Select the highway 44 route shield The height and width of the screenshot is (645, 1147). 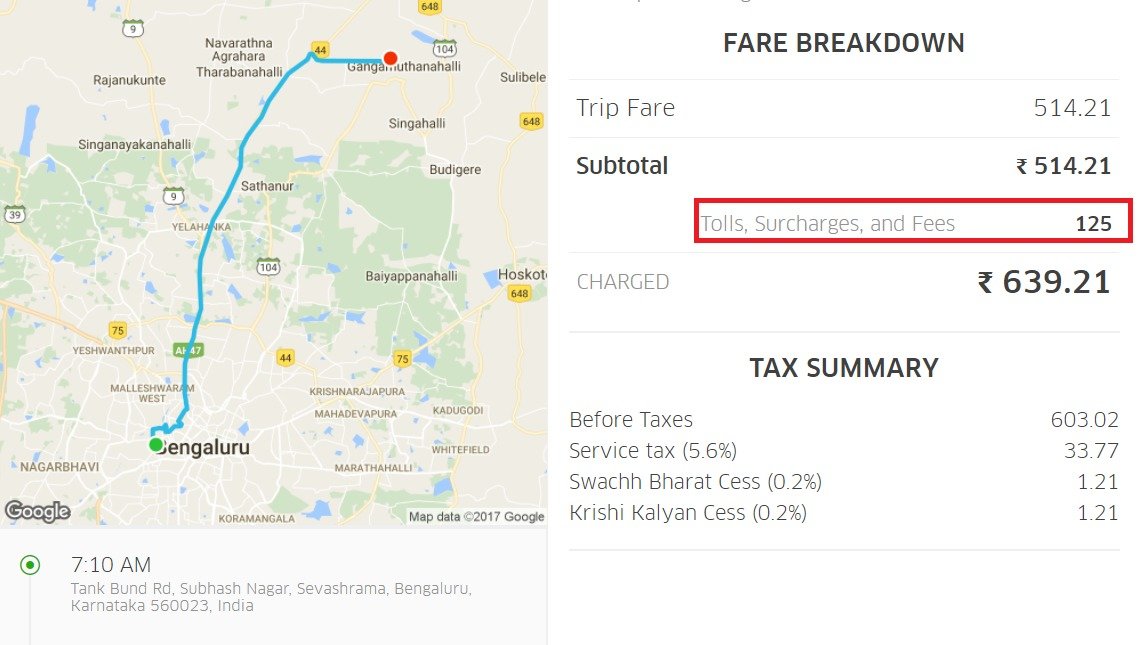click(321, 48)
